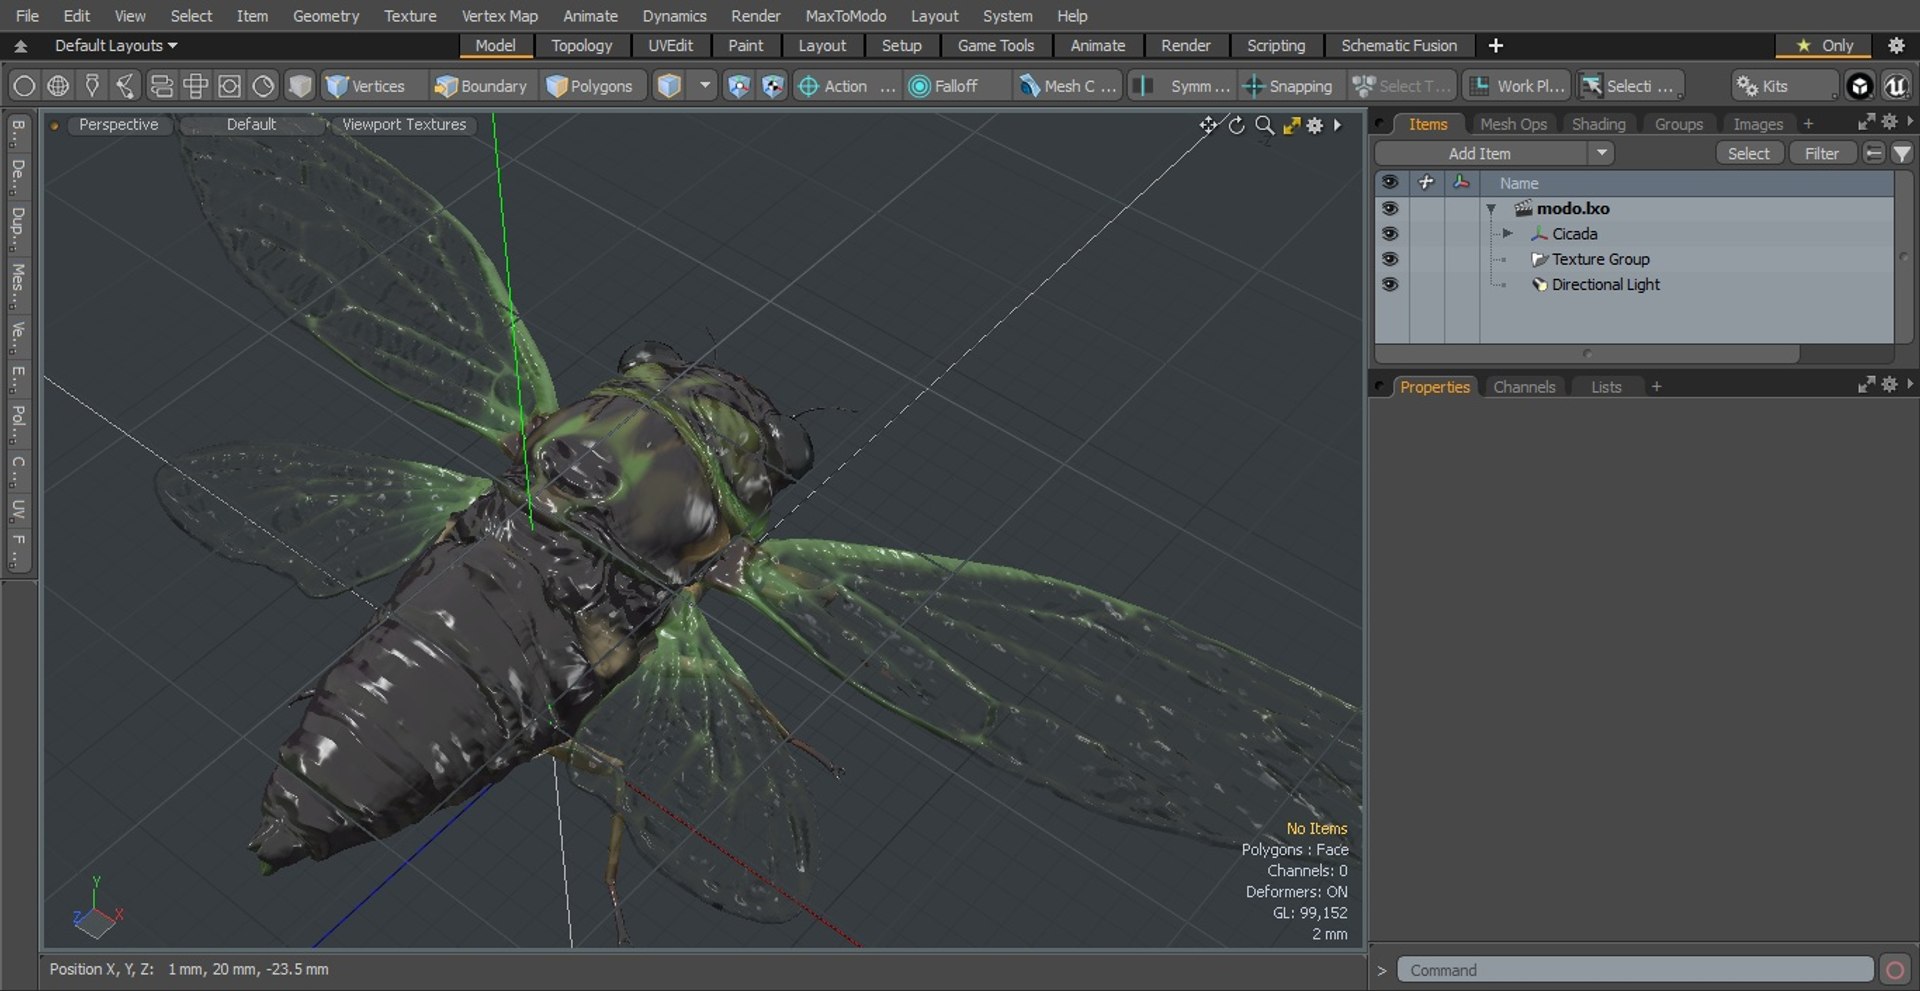Open the Work Plane menu
This screenshot has width=1920, height=991.
(1517, 86)
